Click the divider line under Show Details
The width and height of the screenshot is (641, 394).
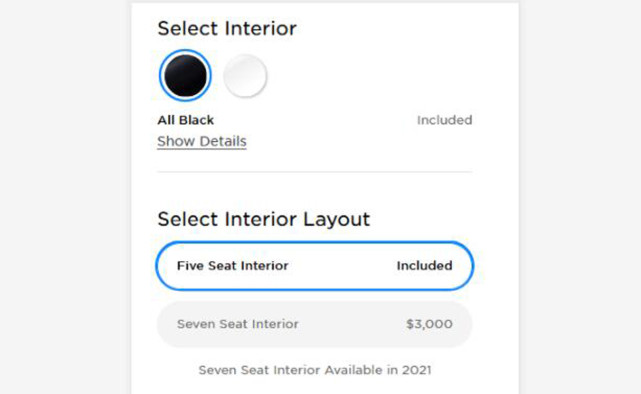(315, 172)
